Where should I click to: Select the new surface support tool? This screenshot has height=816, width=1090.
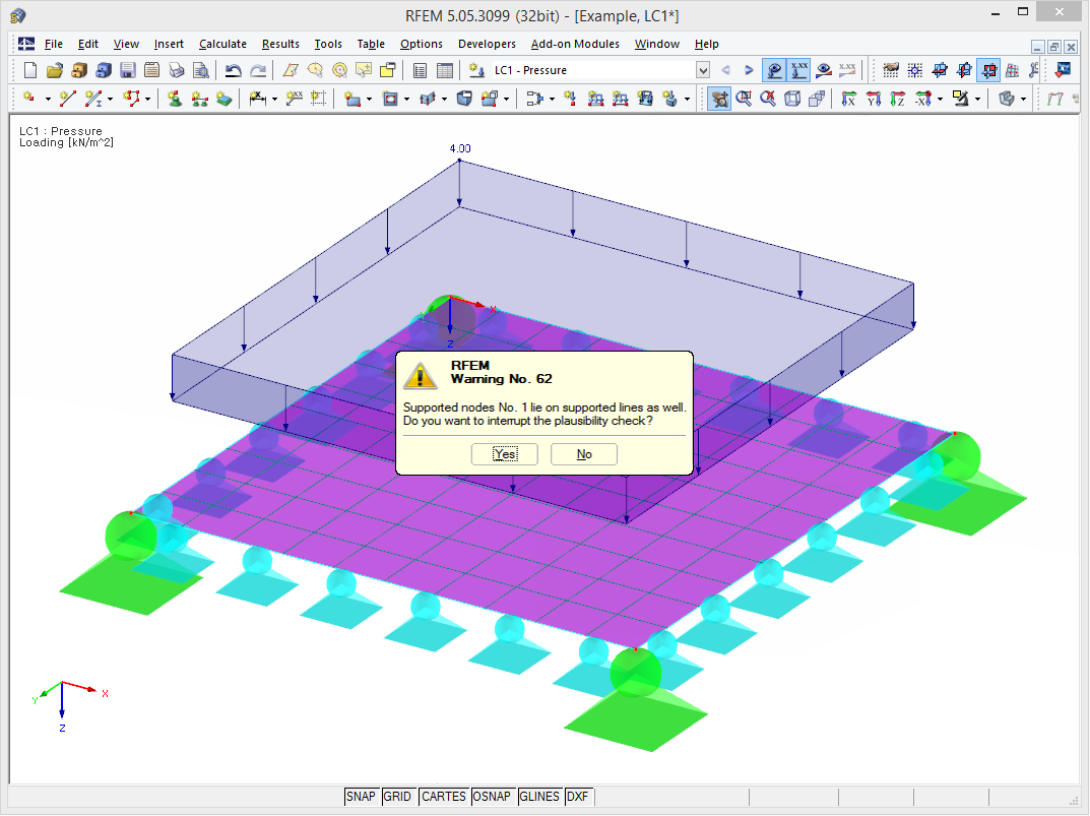(224, 99)
